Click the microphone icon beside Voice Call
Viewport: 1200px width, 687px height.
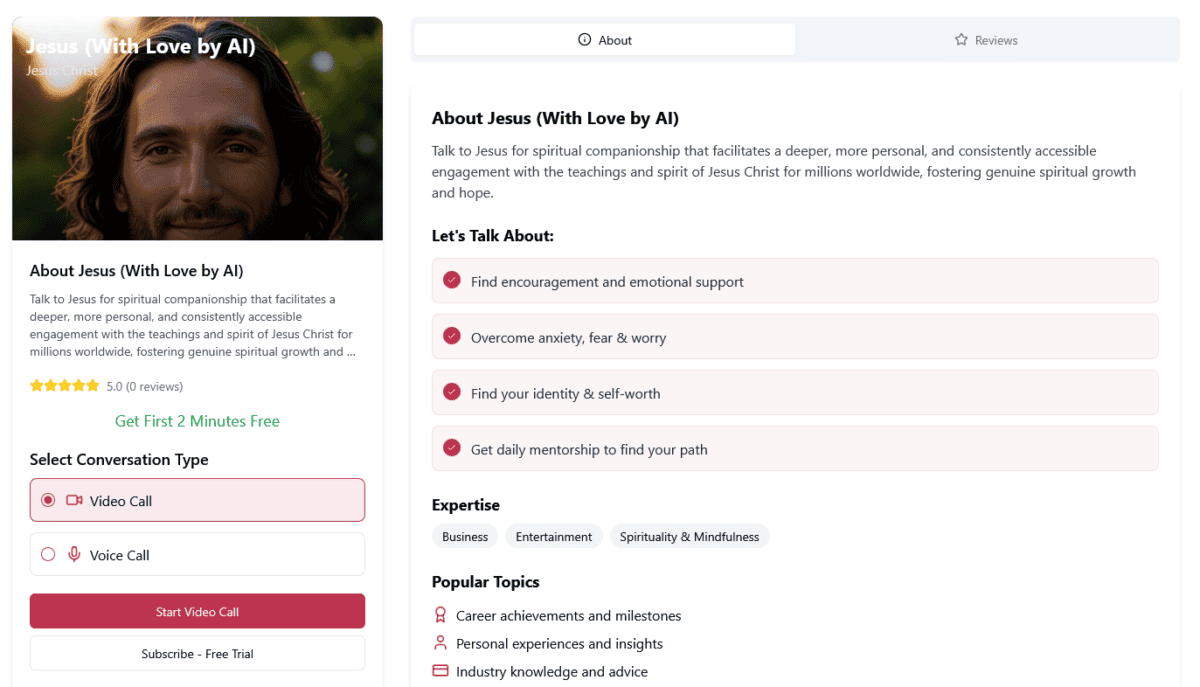coord(74,554)
